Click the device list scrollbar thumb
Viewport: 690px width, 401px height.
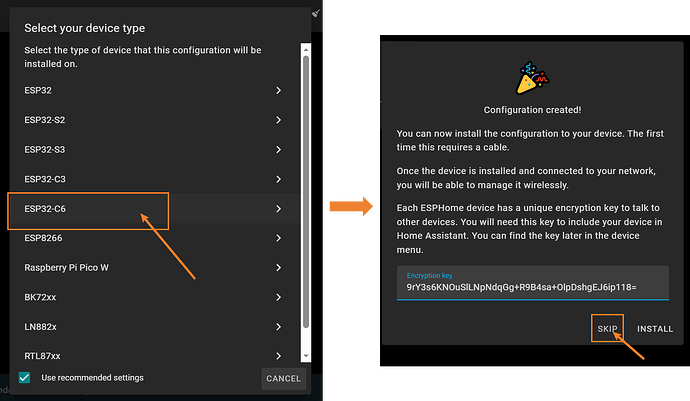tap(306, 191)
